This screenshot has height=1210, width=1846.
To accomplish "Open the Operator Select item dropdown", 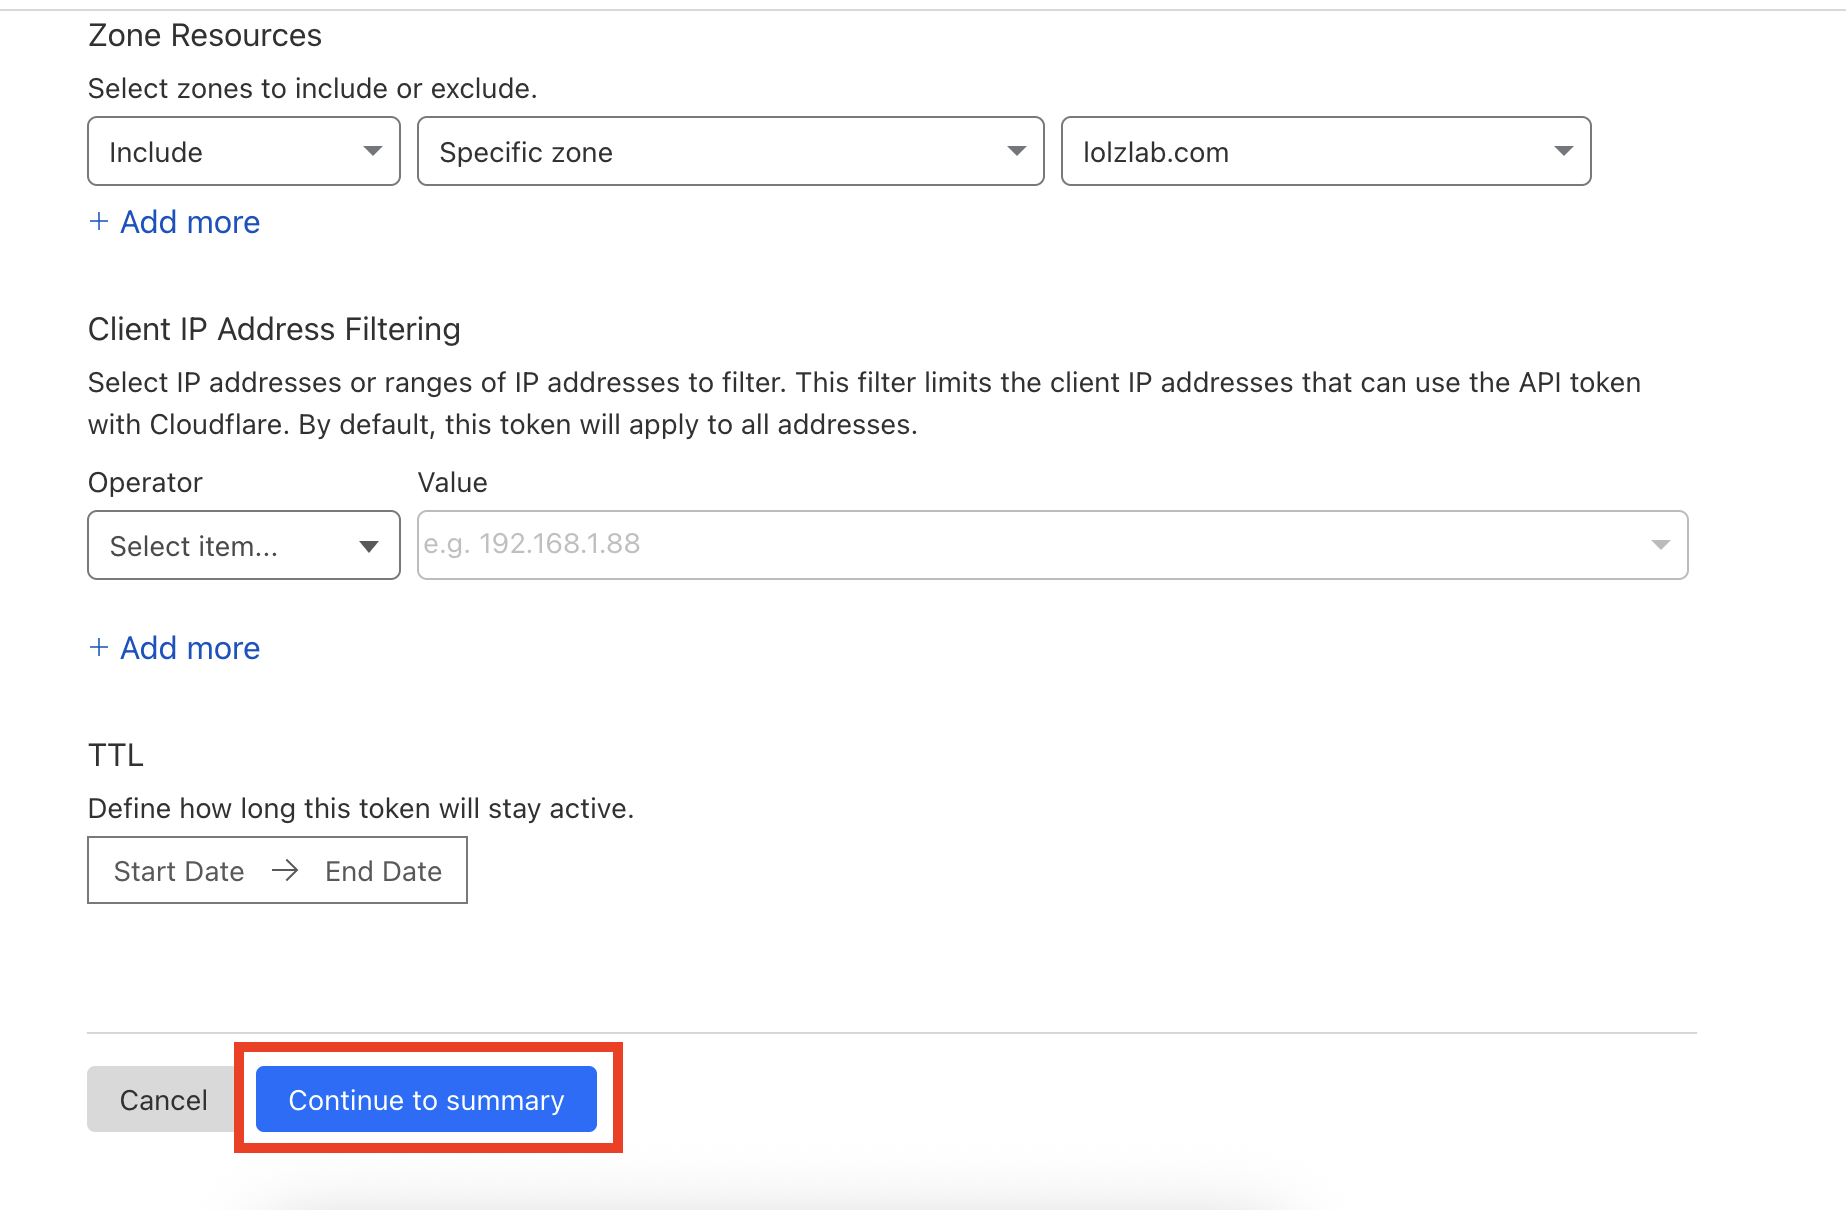I will coord(244,545).
